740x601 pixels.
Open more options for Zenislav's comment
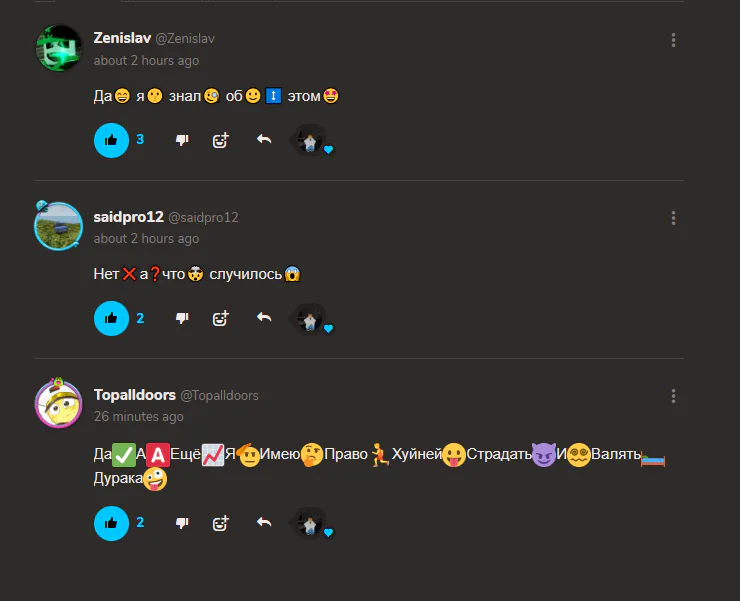pos(673,40)
